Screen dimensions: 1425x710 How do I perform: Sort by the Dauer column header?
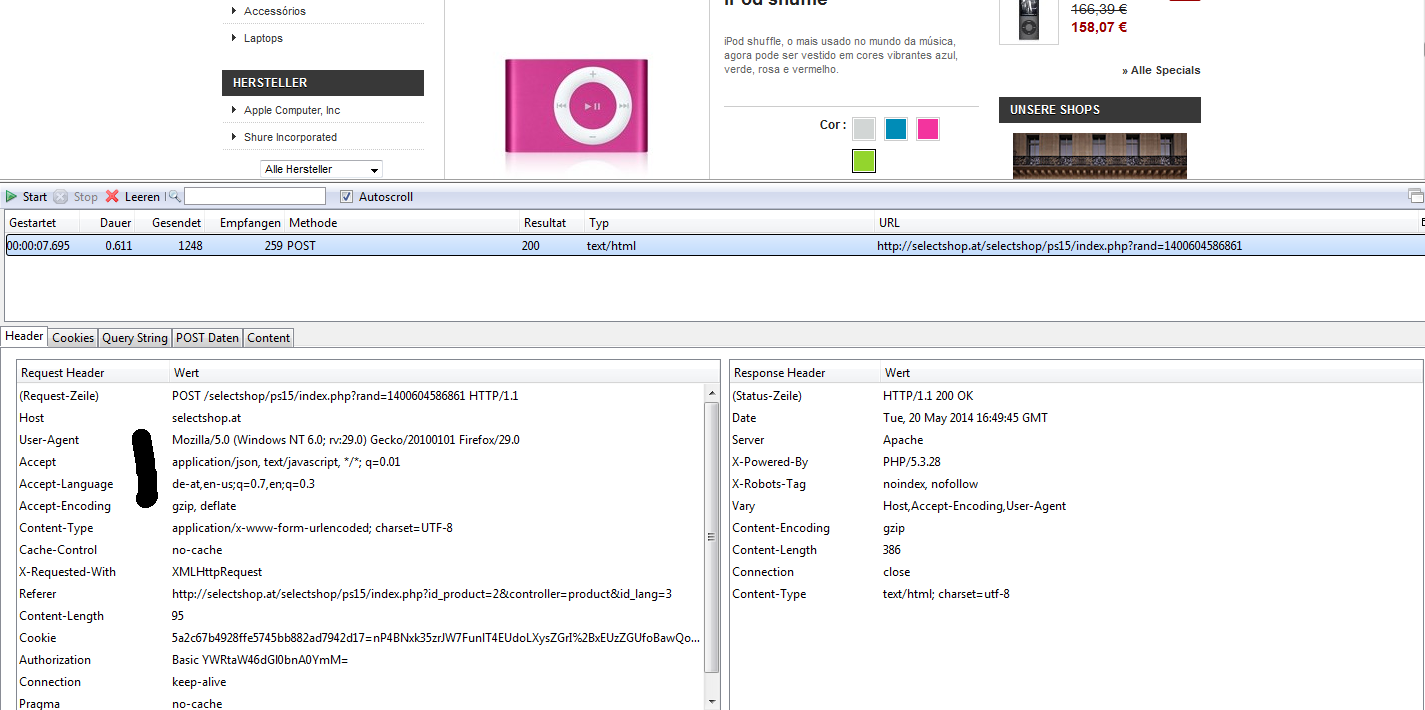[108, 223]
